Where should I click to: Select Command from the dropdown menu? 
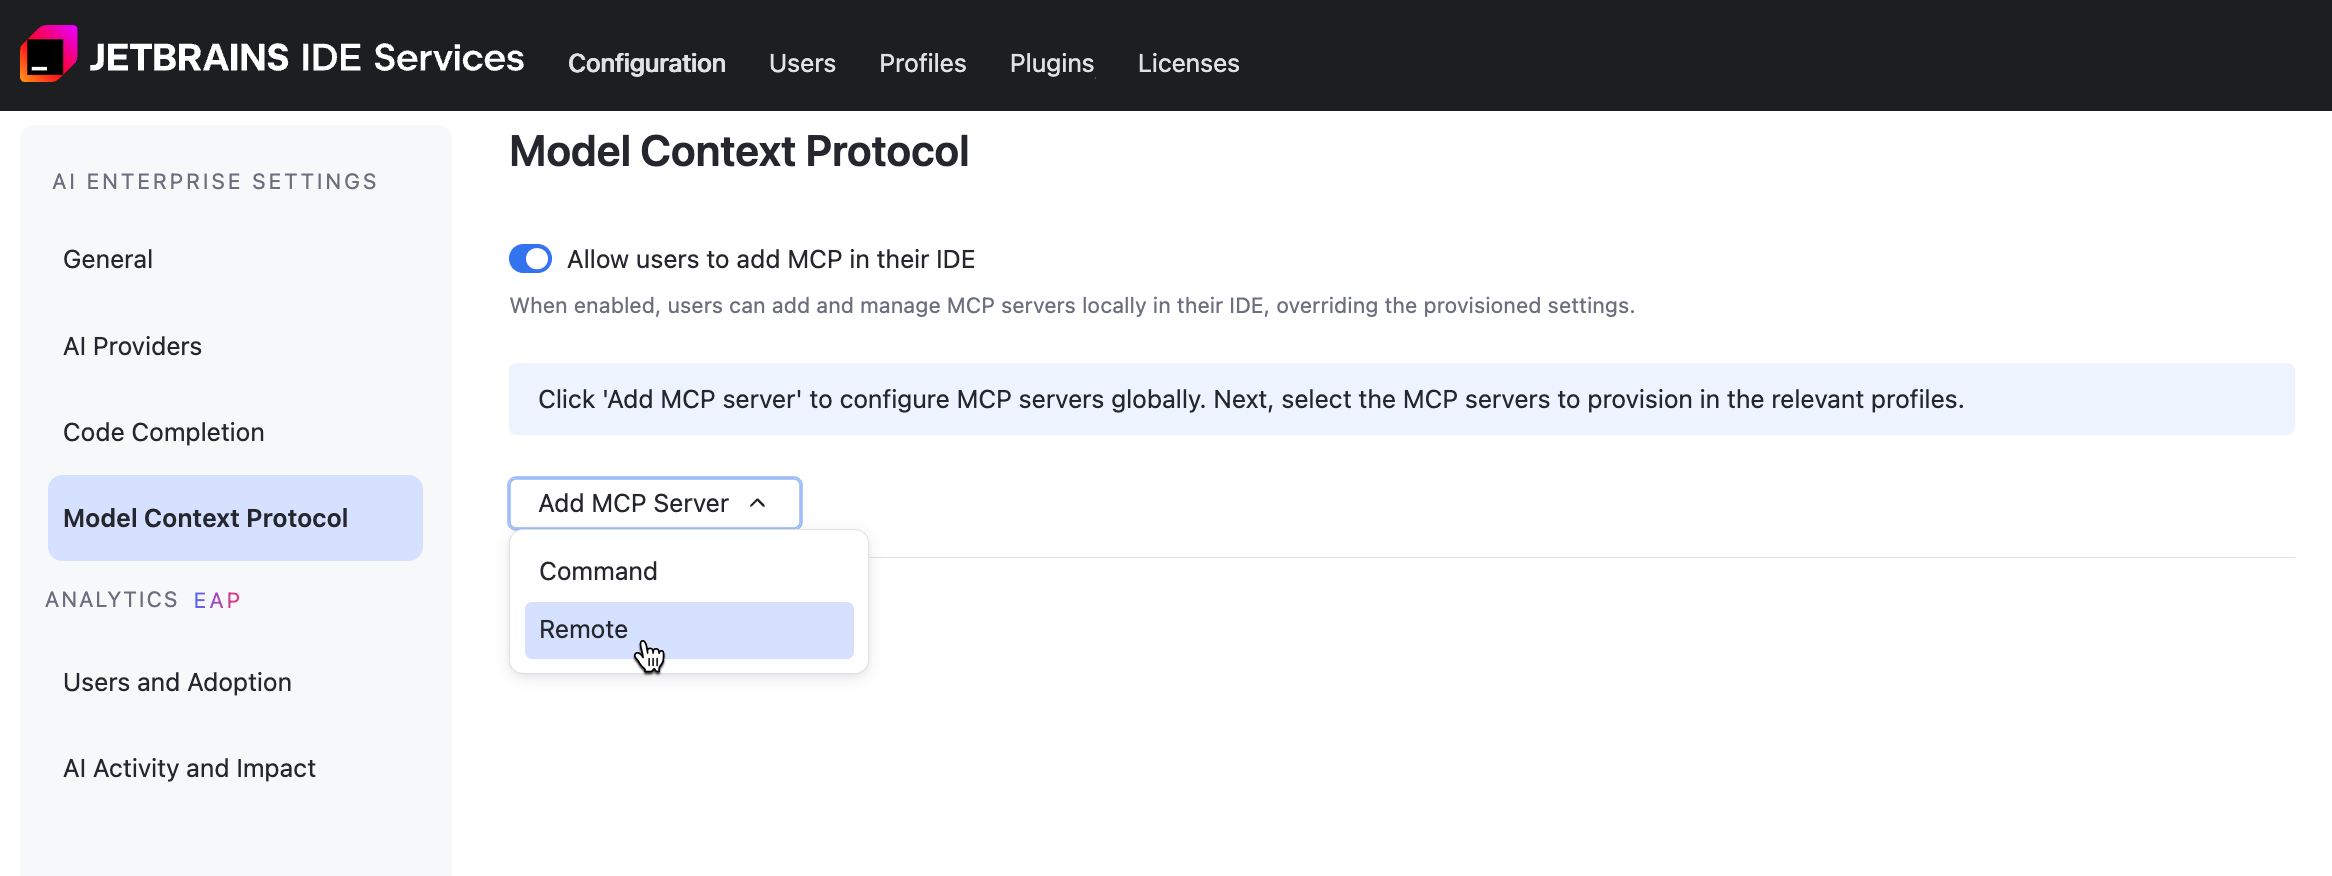pos(598,571)
